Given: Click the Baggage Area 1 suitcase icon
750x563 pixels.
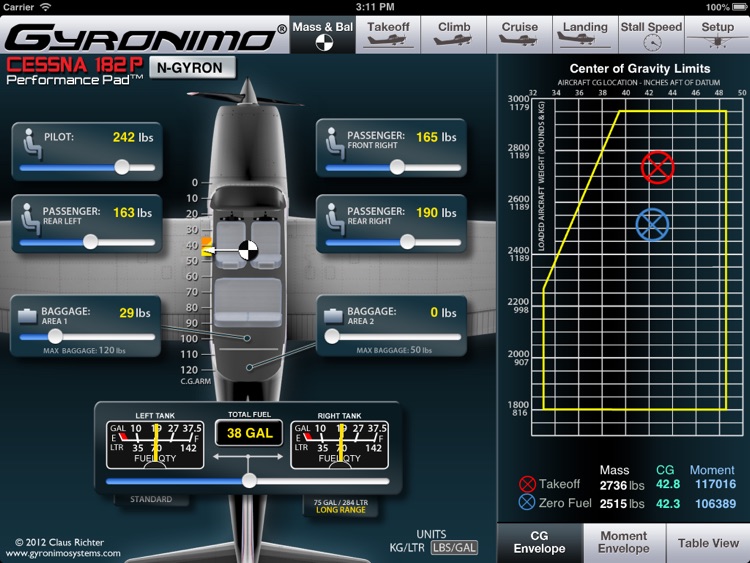Looking at the screenshot, I should pos(27,316).
